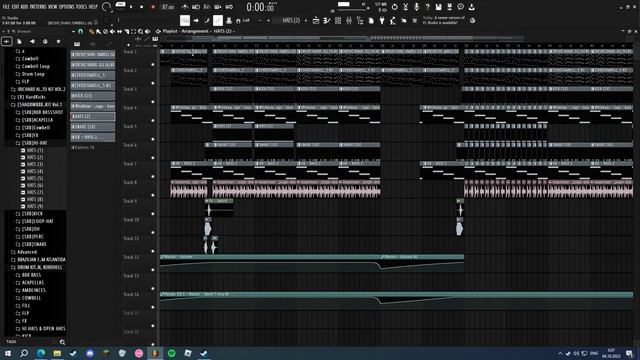Open the chat bubble icon
Screen dimensions: 640x360
(460, 7)
